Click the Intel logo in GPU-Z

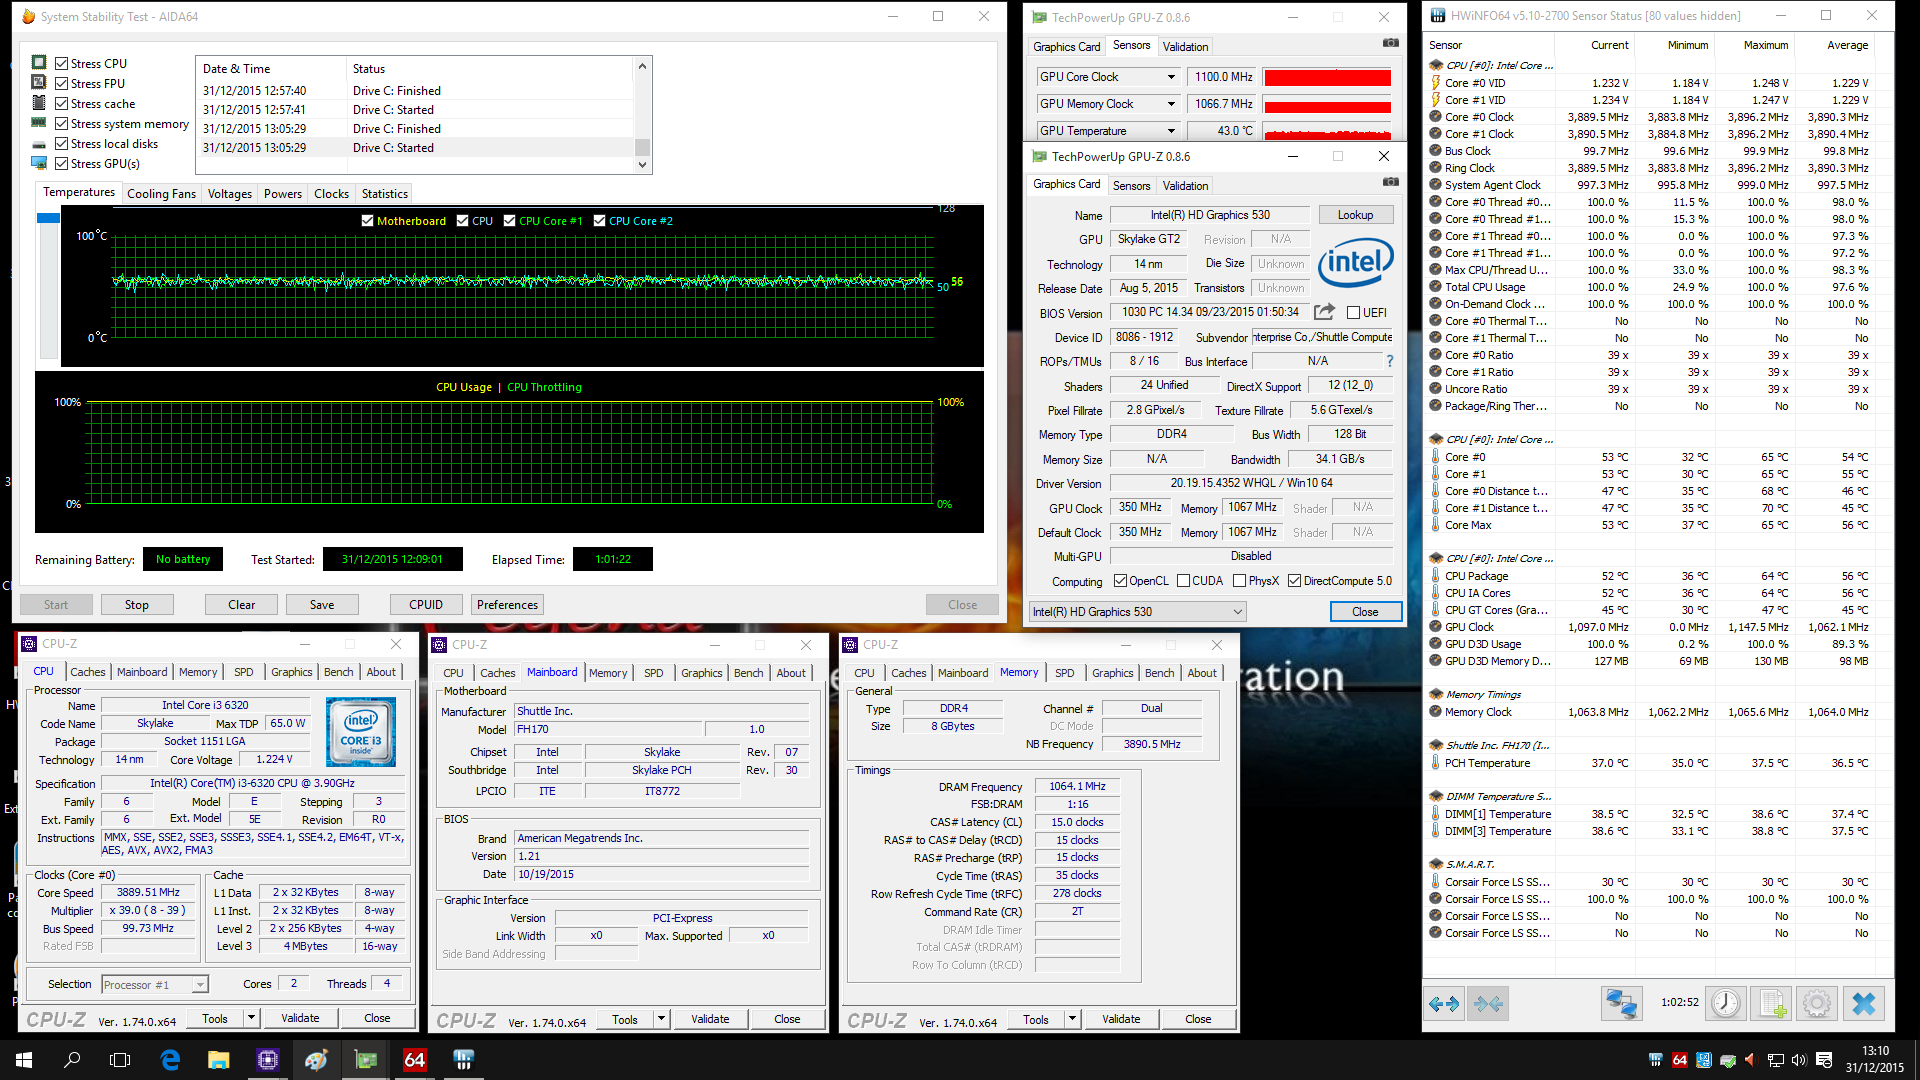pos(1355,262)
